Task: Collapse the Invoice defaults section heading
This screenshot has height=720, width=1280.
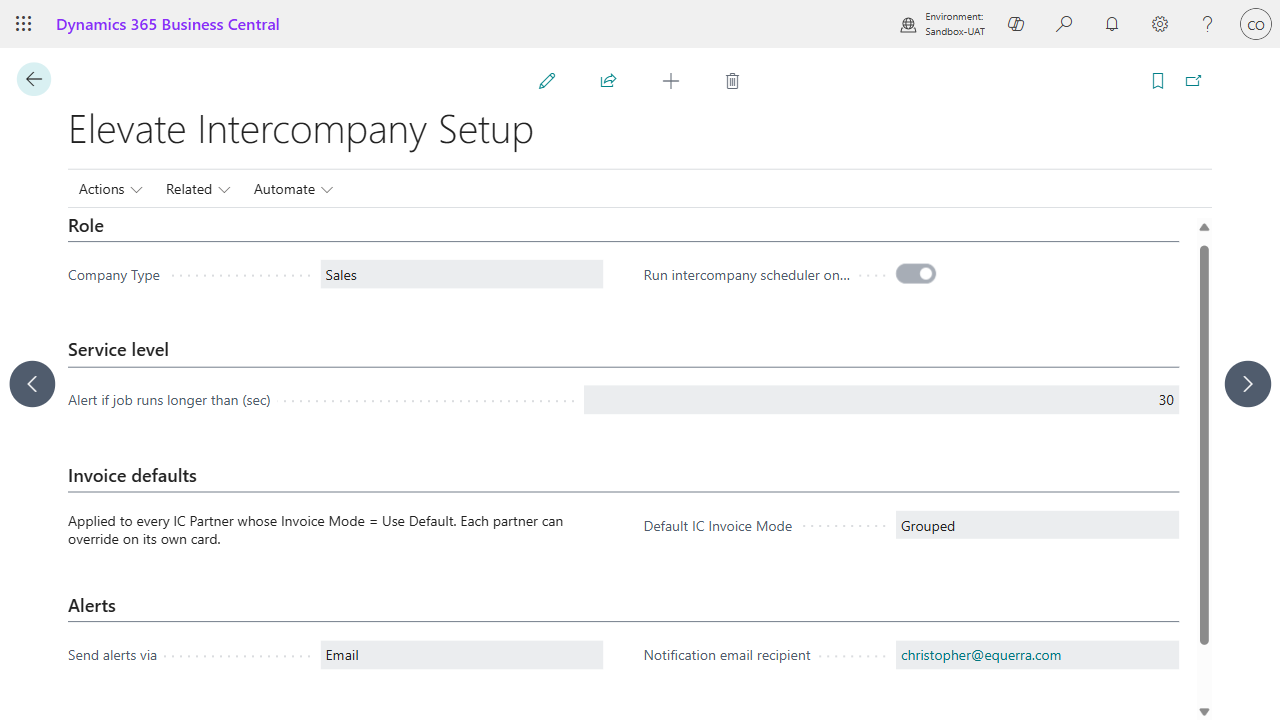Action: (x=132, y=476)
